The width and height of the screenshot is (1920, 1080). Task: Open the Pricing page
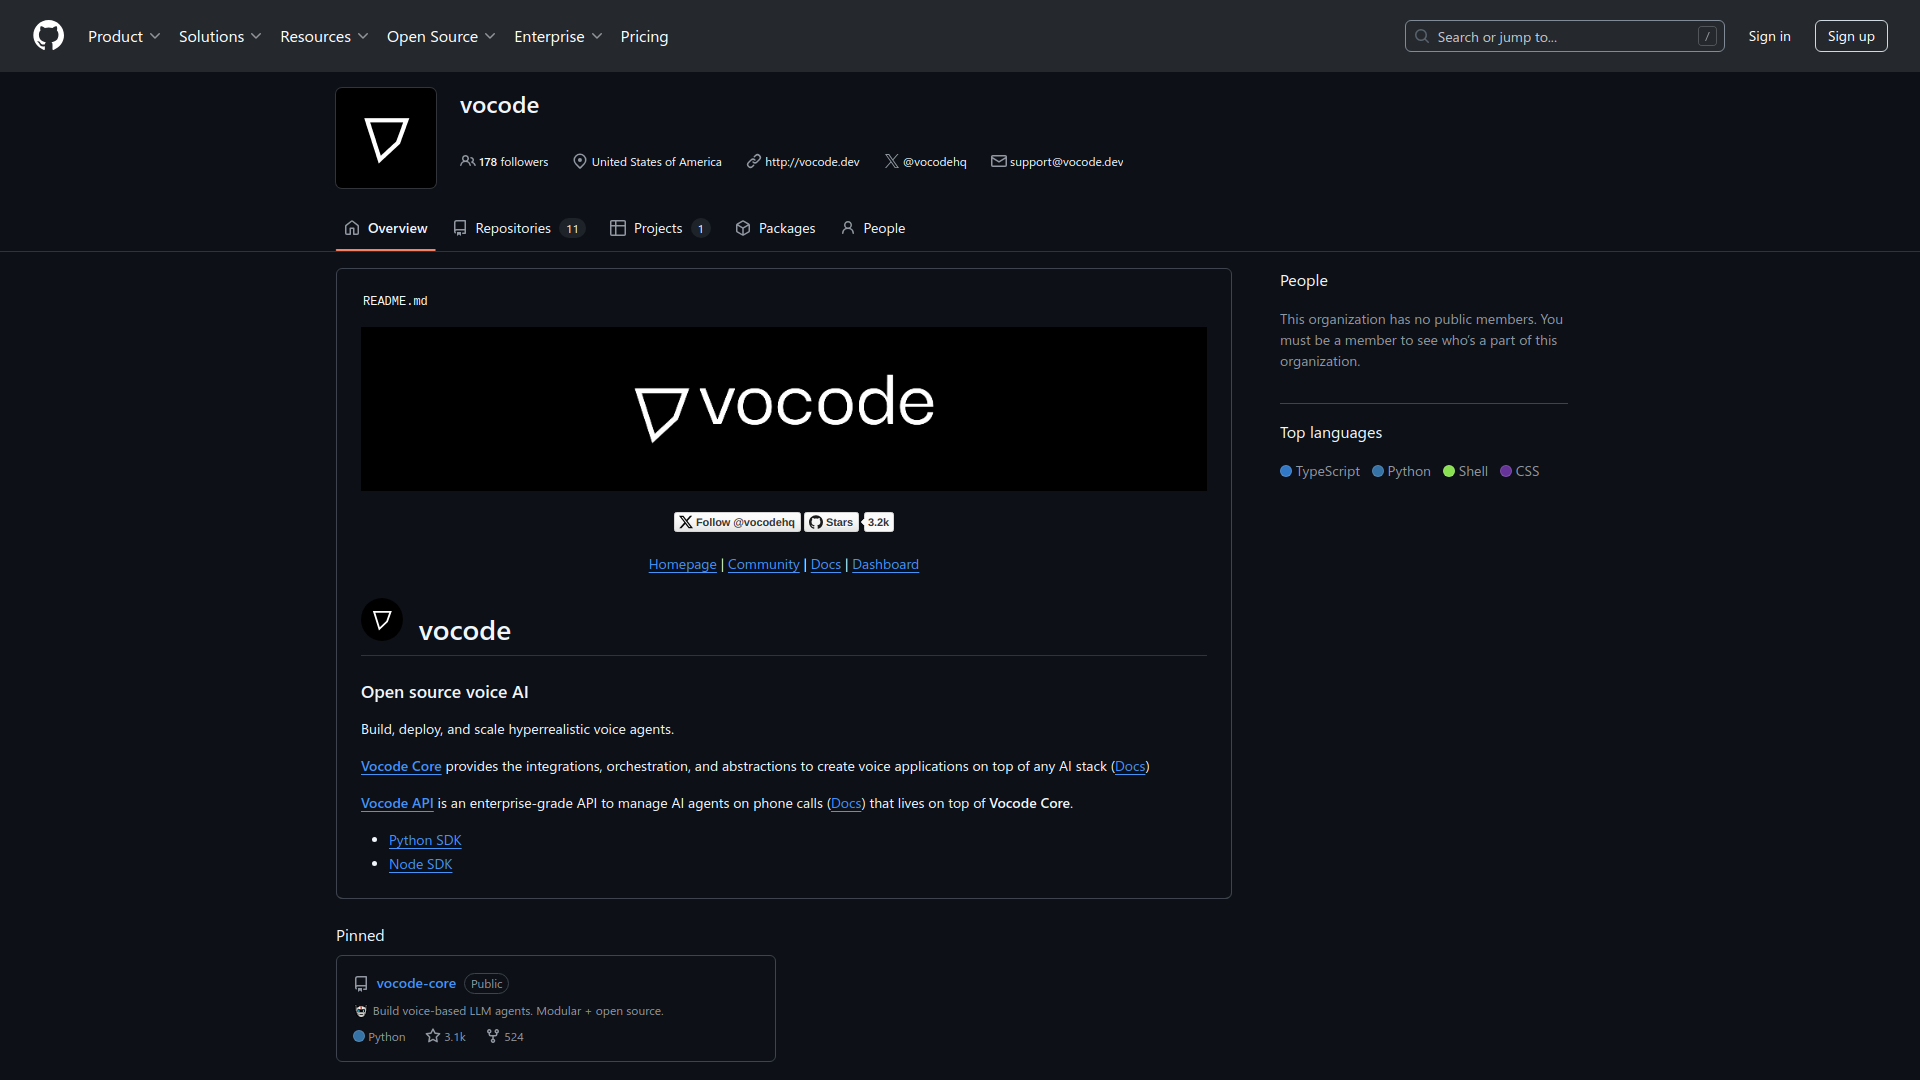click(x=644, y=36)
